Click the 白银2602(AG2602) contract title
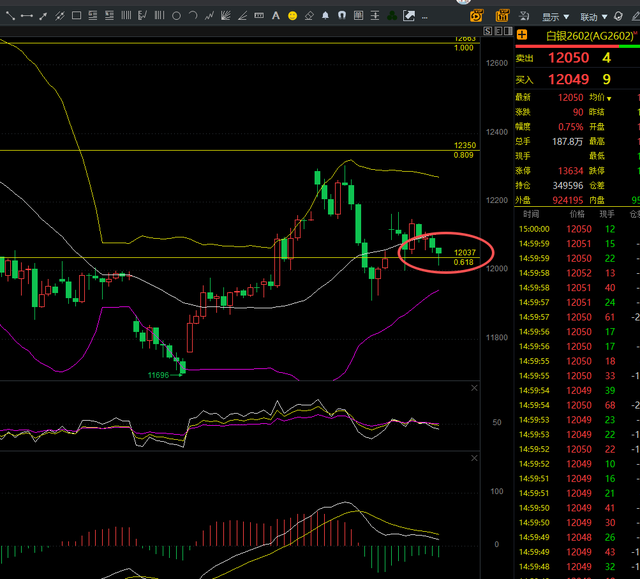The width and height of the screenshot is (640, 579). click(589, 36)
